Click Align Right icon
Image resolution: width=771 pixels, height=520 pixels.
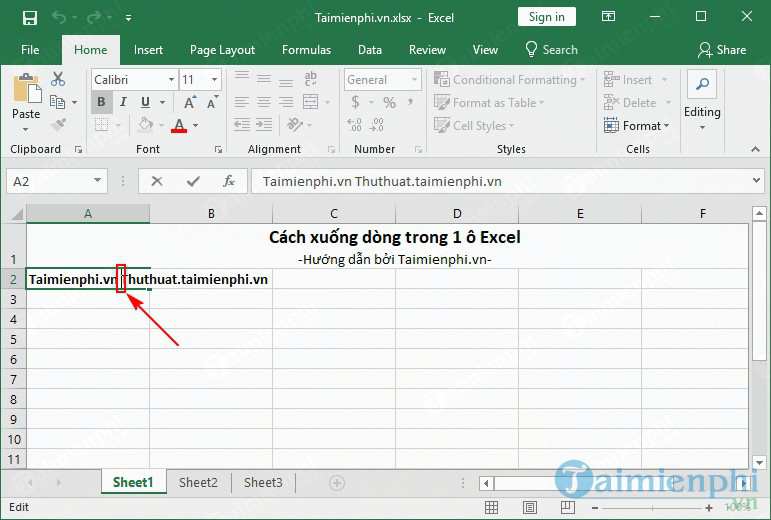pyautogui.click(x=286, y=102)
